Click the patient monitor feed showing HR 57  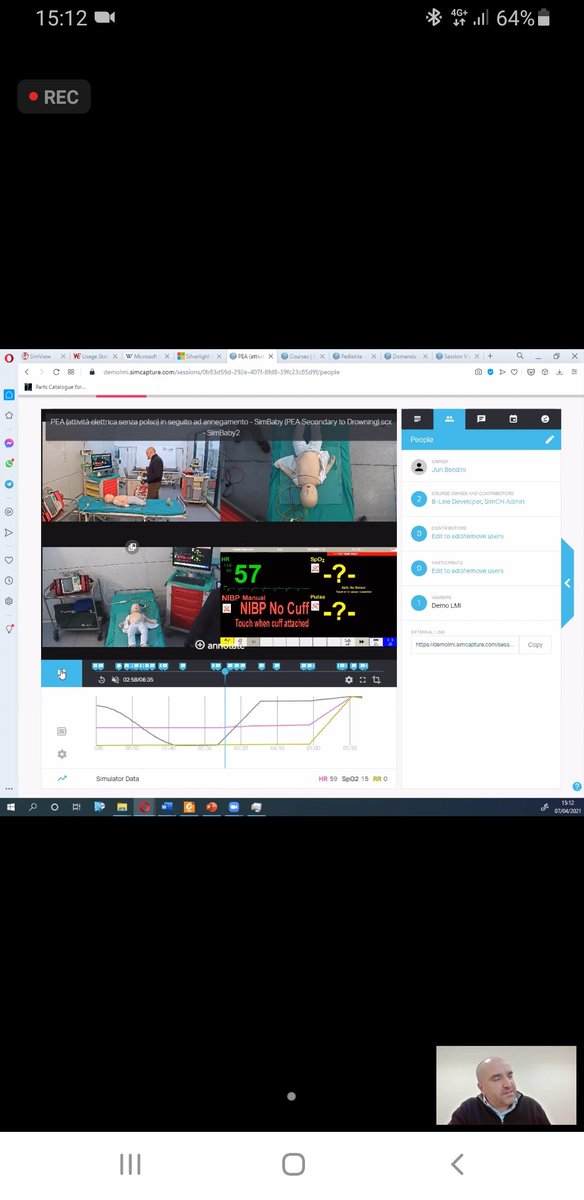[308, 596]
